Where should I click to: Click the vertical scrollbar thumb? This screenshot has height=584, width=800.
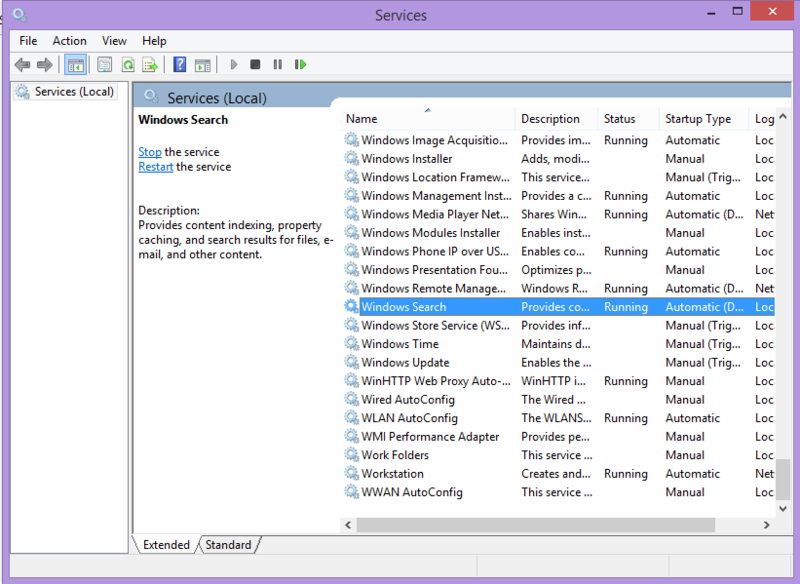coord(783,478)
